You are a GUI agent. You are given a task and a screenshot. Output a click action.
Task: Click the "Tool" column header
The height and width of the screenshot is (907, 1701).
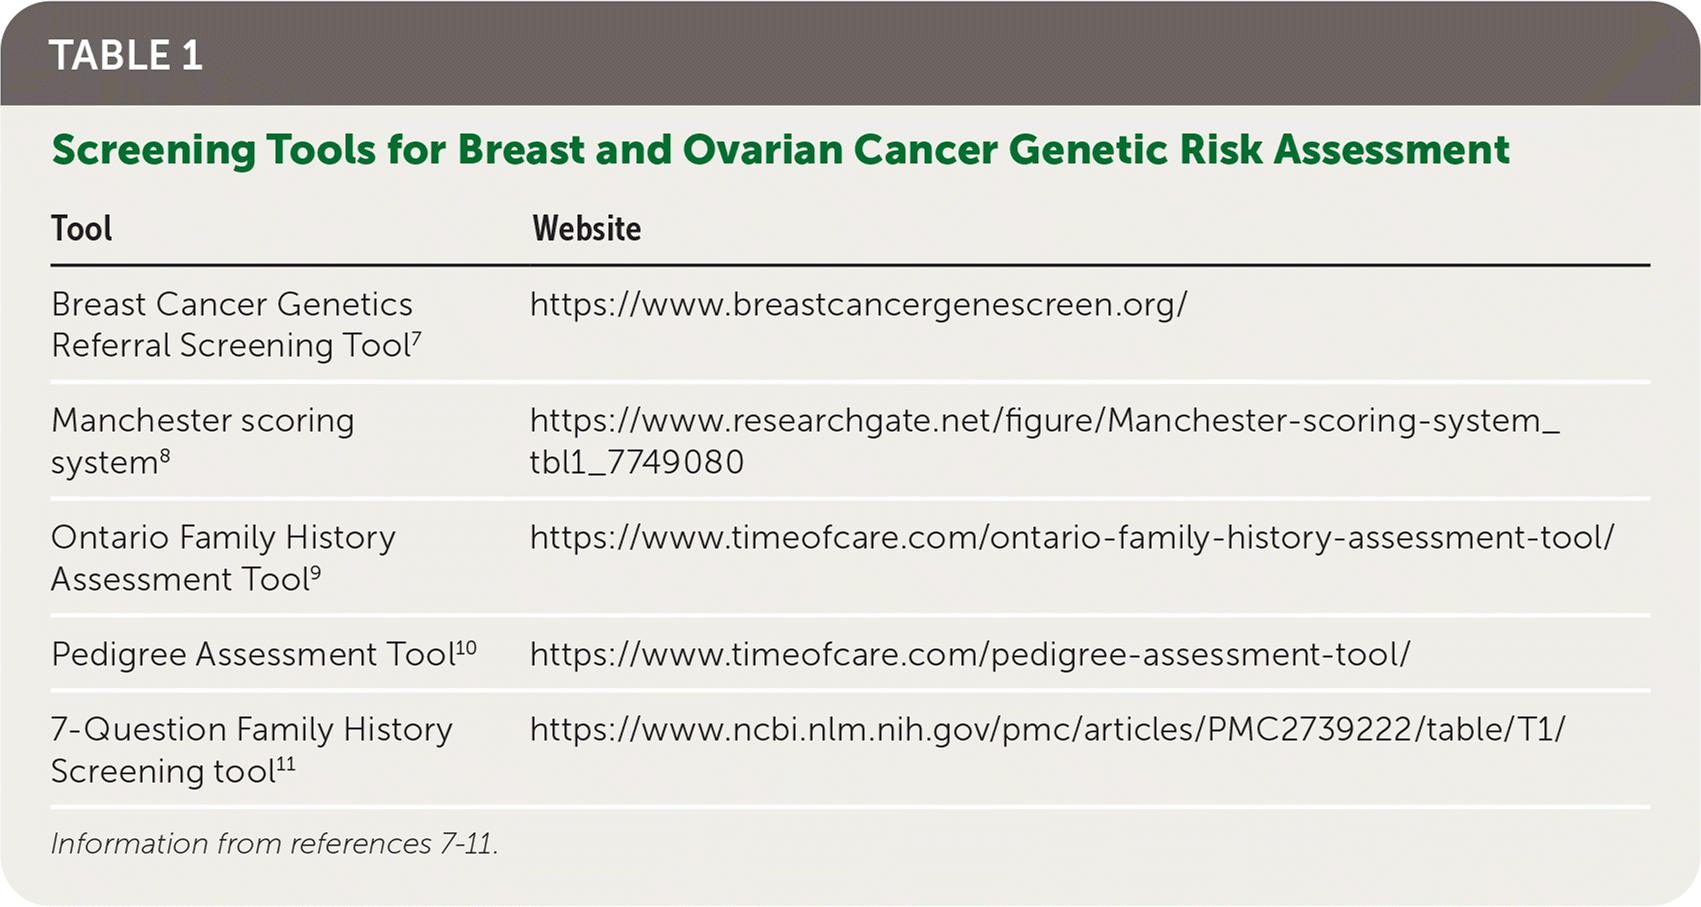(x=82, y=229)
